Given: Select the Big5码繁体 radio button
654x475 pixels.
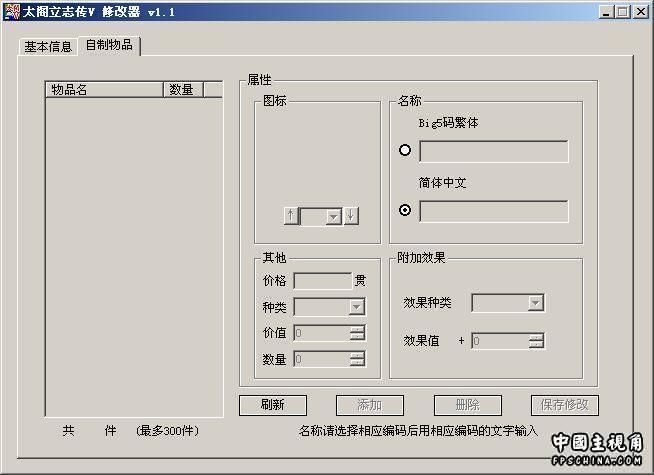Looking at the screenshot, I should [405, 150].
